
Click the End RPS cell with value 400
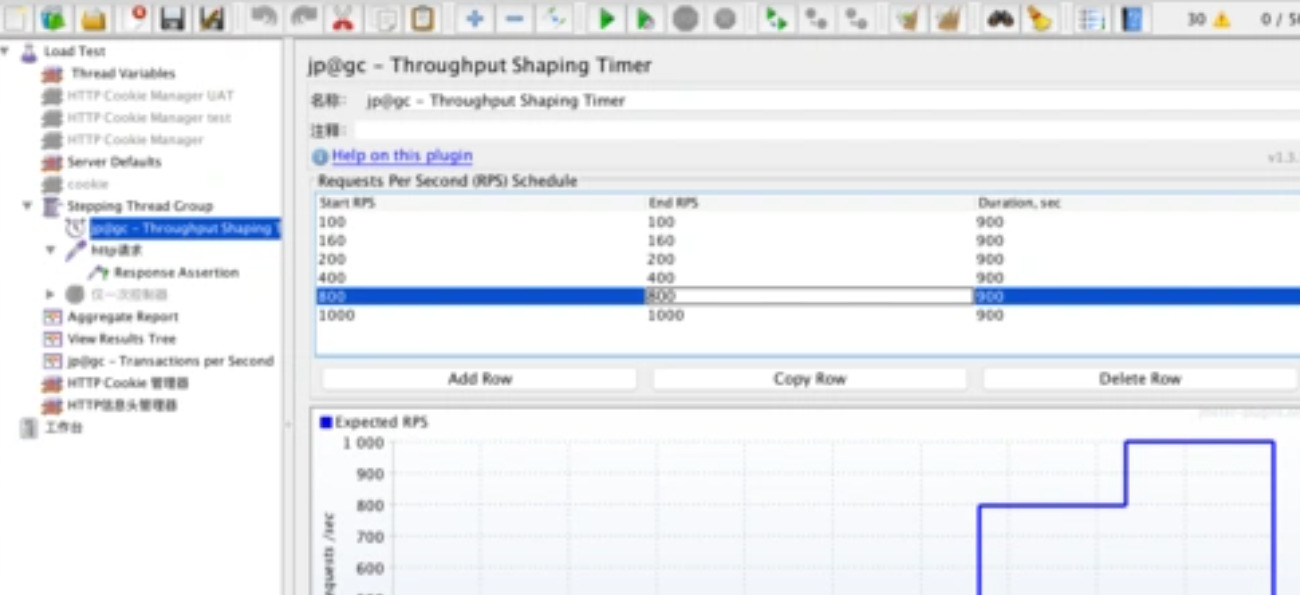[811, 278]
